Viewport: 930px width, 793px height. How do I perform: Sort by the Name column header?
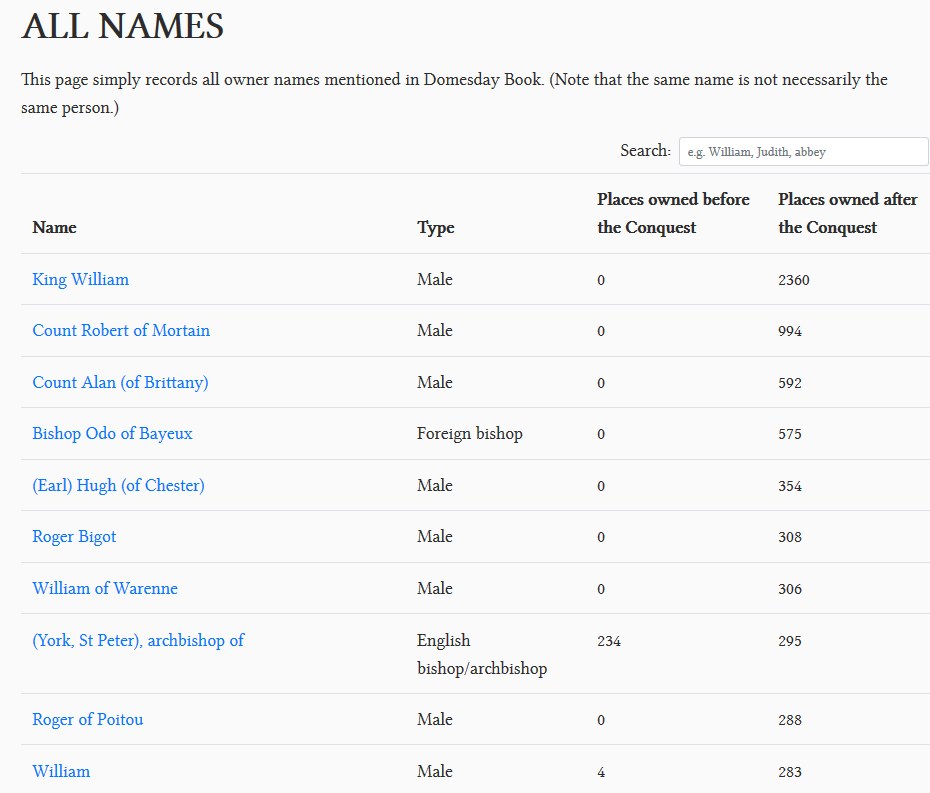coord(55,228)
